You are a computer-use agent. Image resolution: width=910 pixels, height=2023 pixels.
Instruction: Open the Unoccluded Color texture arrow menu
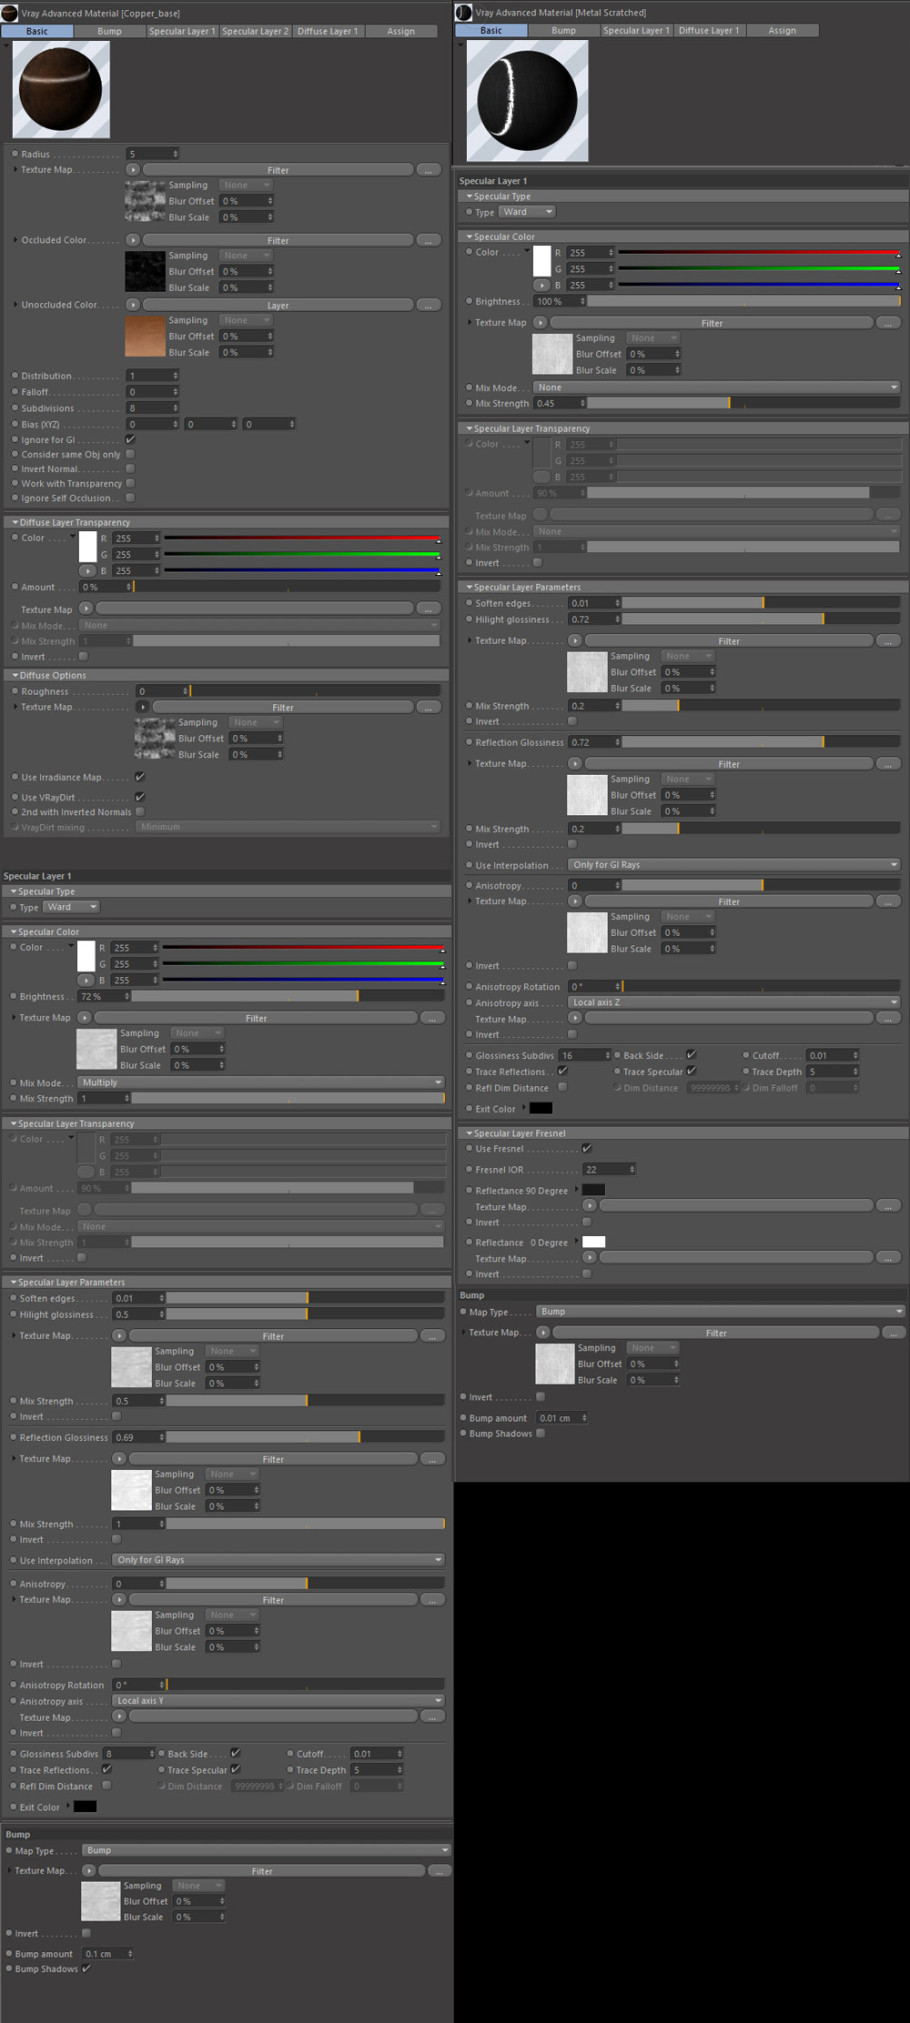[133, 305]
